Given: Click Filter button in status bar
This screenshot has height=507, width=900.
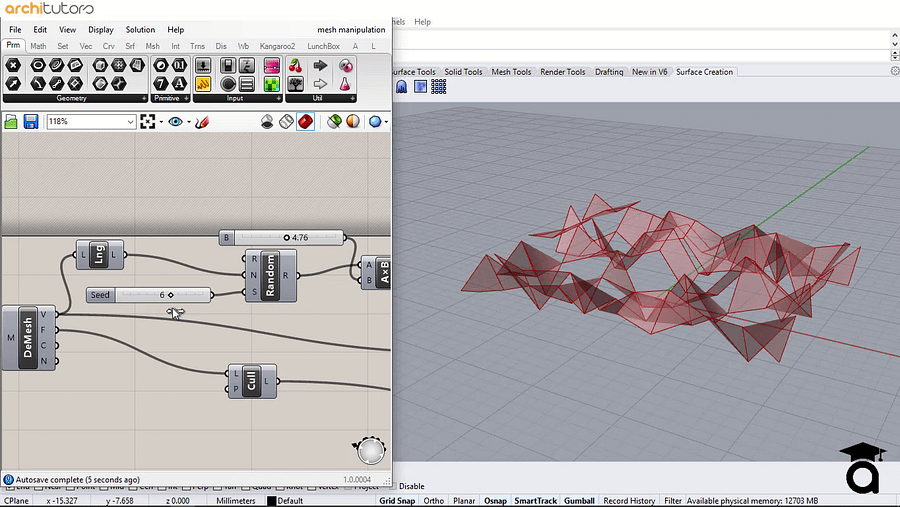Looking at the screenshot, I should point(672,501).
